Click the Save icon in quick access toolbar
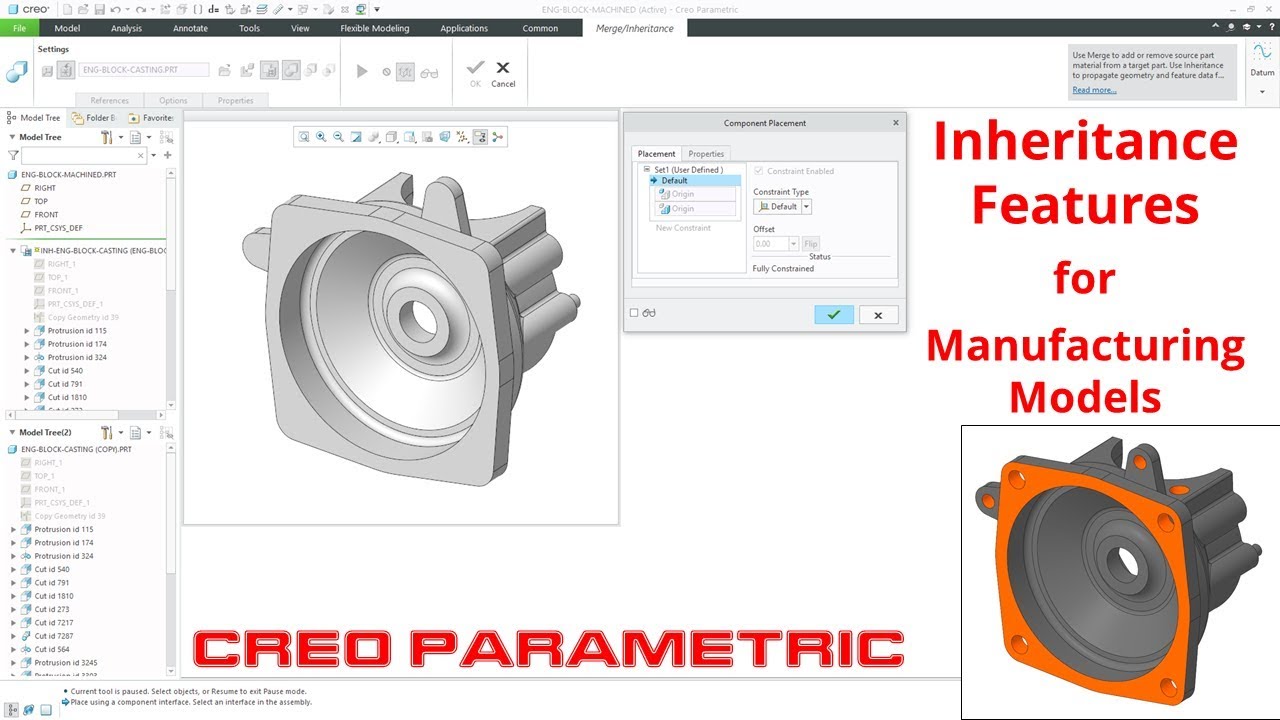 click(x=100, y=9)
